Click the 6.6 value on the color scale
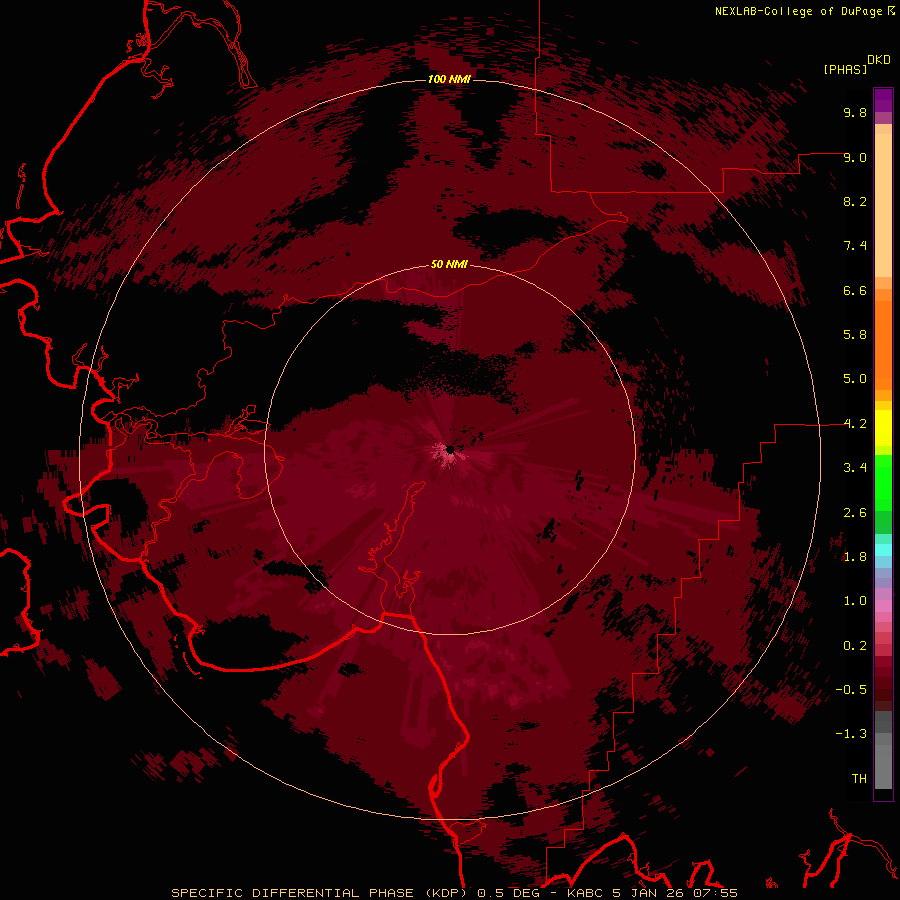Viewport: 900px width, 900px height. coord(855,290)
